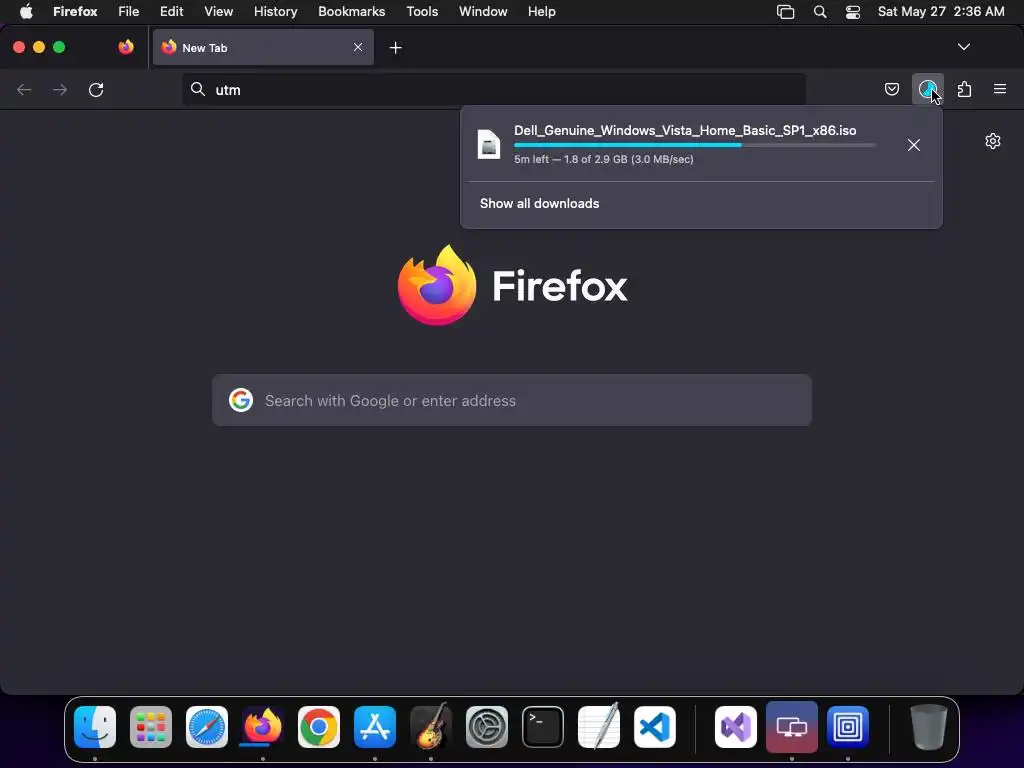Open the Firefox hamburger application menu
Viewport: 1024px width, 768px height.
click(x=999, y=89)
